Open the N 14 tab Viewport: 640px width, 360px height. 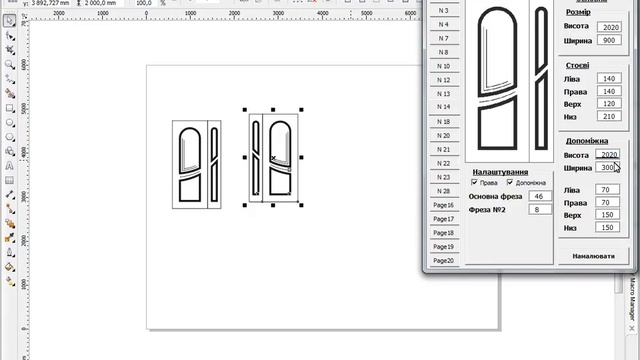[444, 107]
